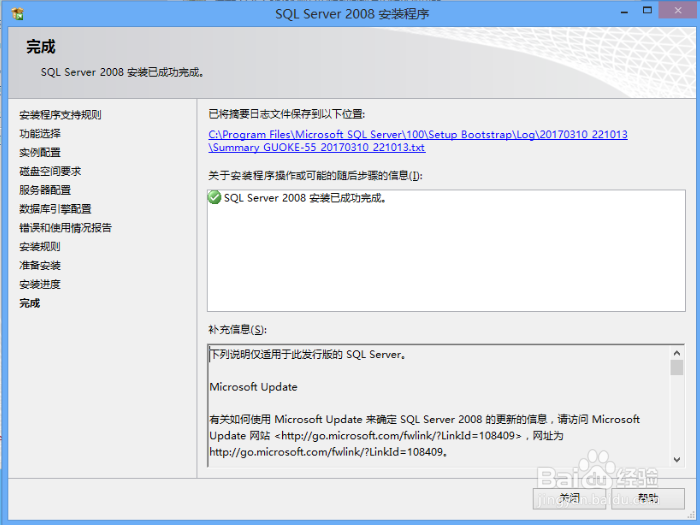
Task: Click the 'SQL Server 2008 安装已成功完成' list entry
Action: pos(305,198)
